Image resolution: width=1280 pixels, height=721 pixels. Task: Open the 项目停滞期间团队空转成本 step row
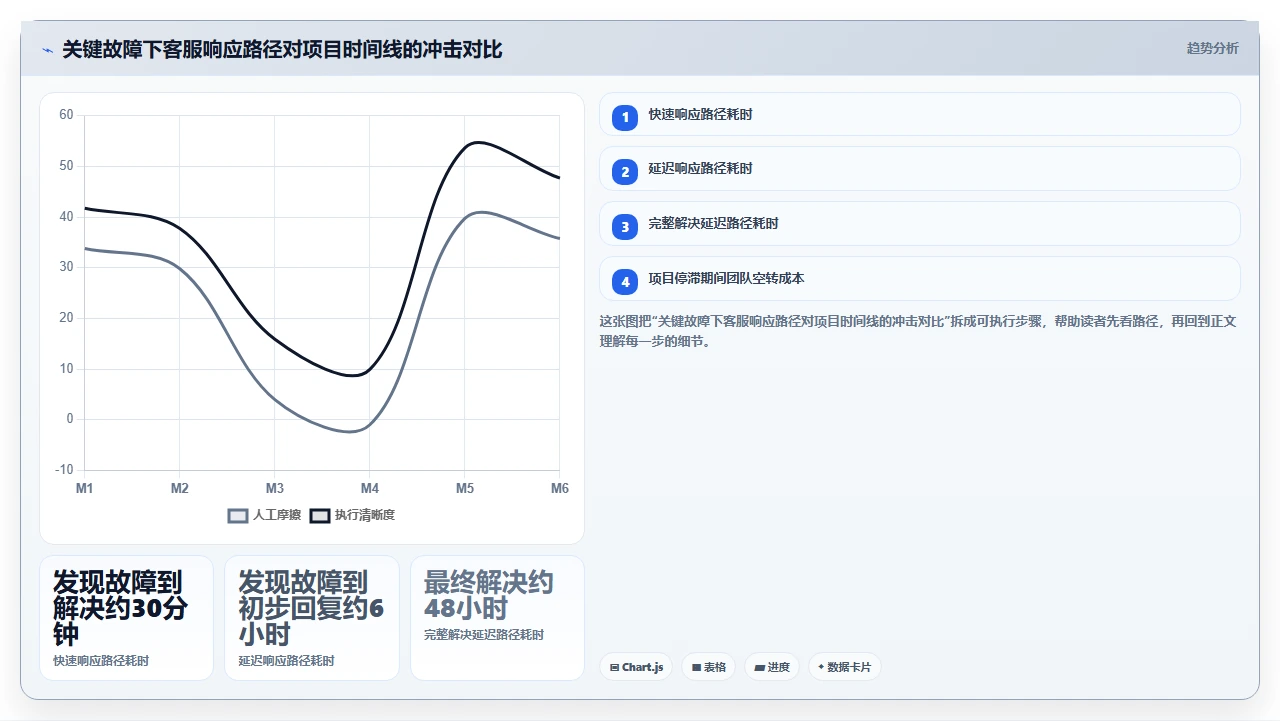click(x=920, y=279)
